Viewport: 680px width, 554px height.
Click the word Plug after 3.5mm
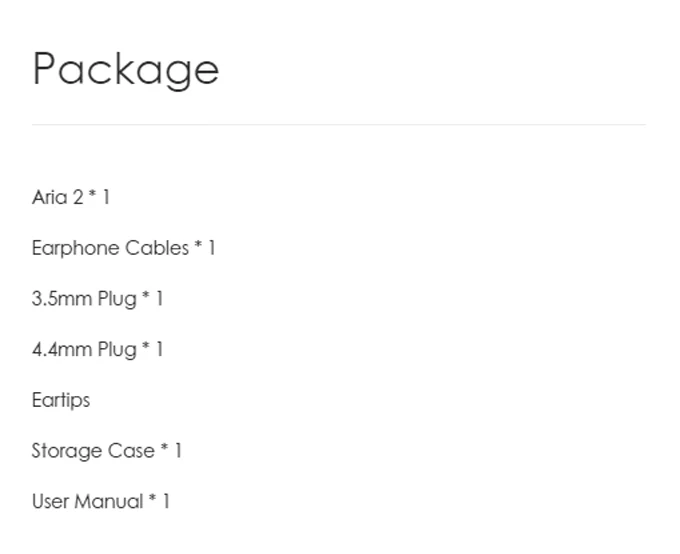(x=117, y=299)
